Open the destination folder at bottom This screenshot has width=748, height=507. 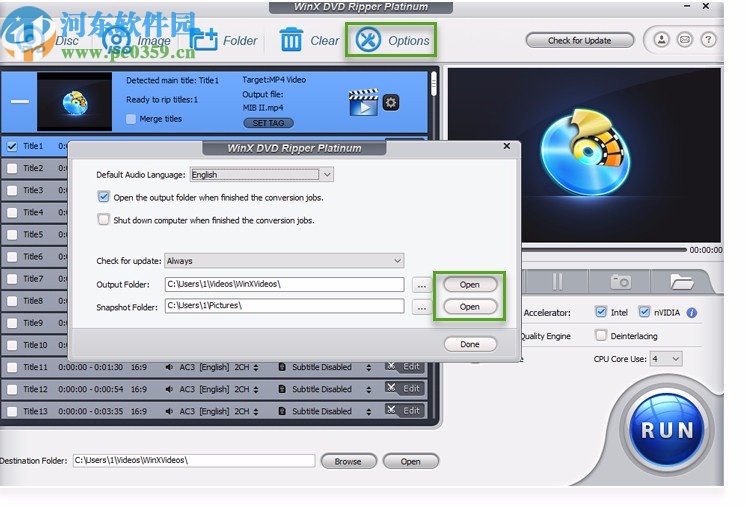pyautogui.click(x=410, y=461)
